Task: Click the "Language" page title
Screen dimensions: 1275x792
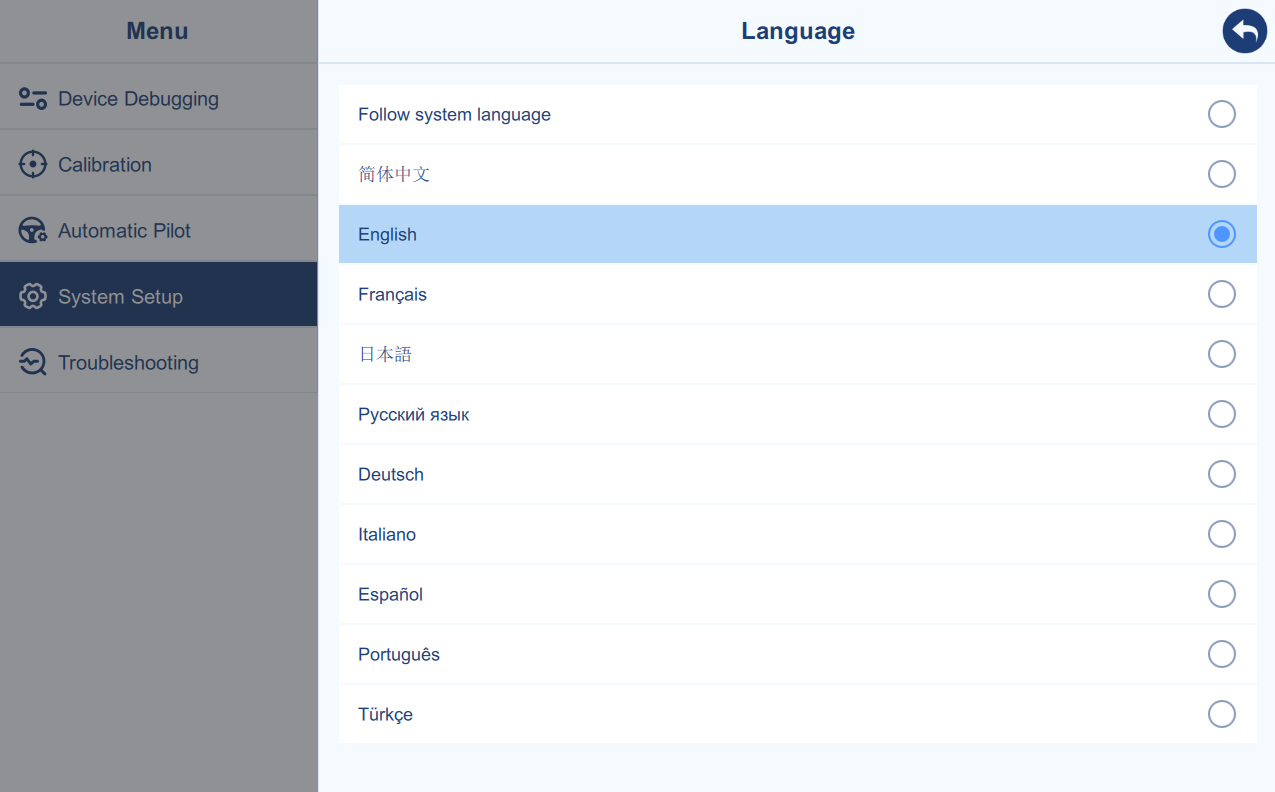Action: (x=797, y=31)
